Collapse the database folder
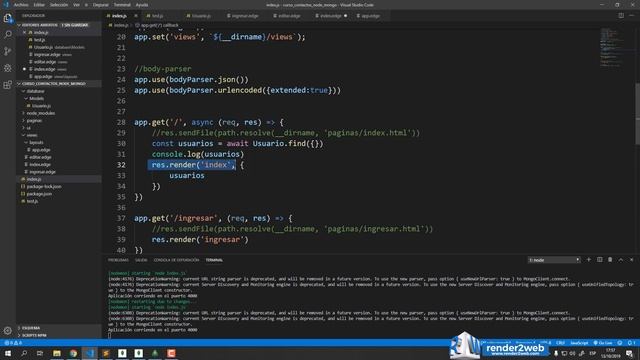Image resolution: width=640 pixels, height=360 pixels. pos(59,91)
